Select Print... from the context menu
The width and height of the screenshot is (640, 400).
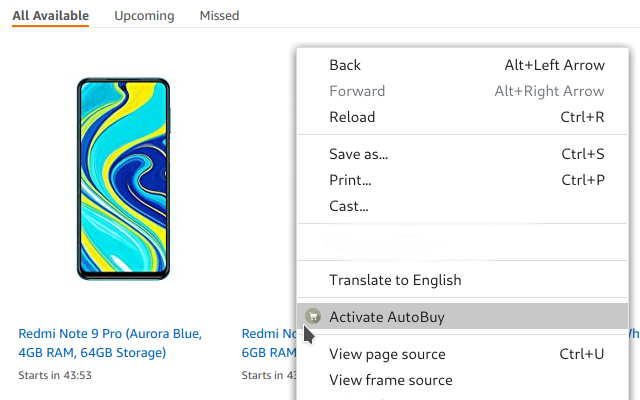350,180
